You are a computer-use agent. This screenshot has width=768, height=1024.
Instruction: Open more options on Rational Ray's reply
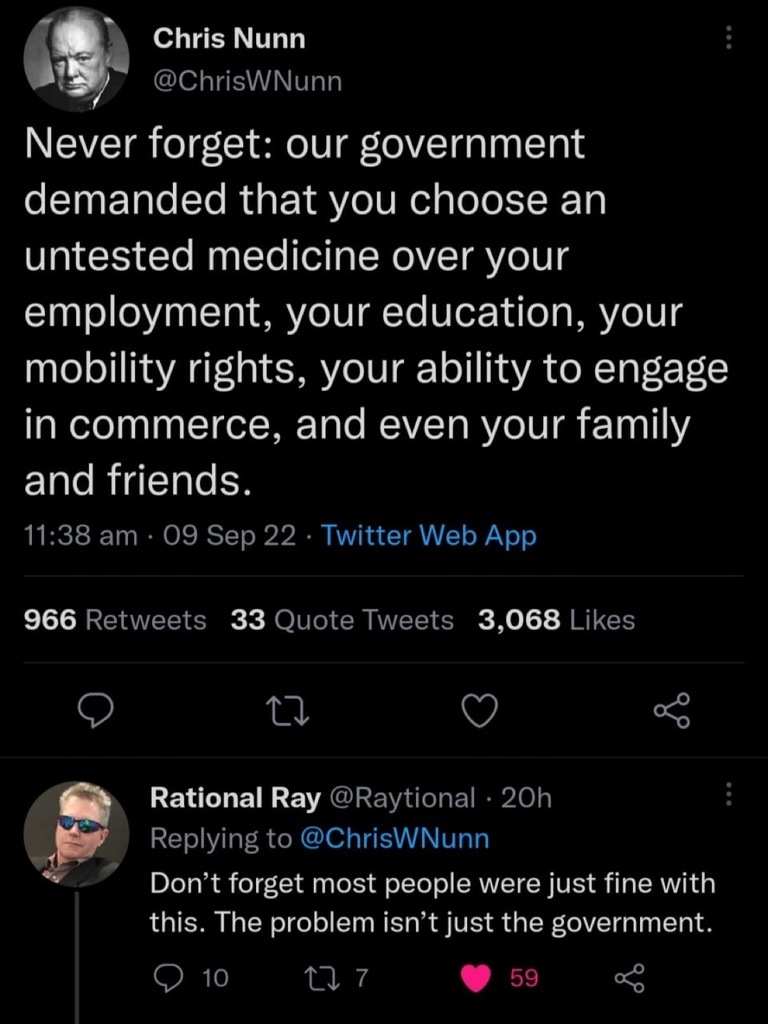coord(729,796)
